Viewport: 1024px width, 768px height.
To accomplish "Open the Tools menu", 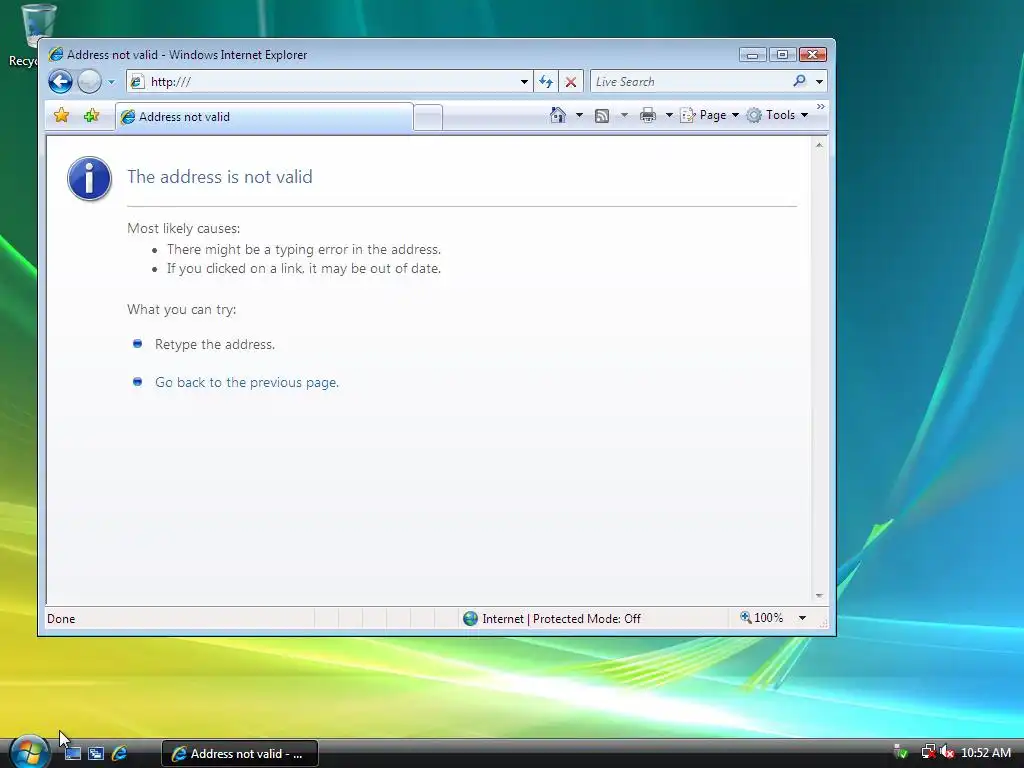I will 778,115.
